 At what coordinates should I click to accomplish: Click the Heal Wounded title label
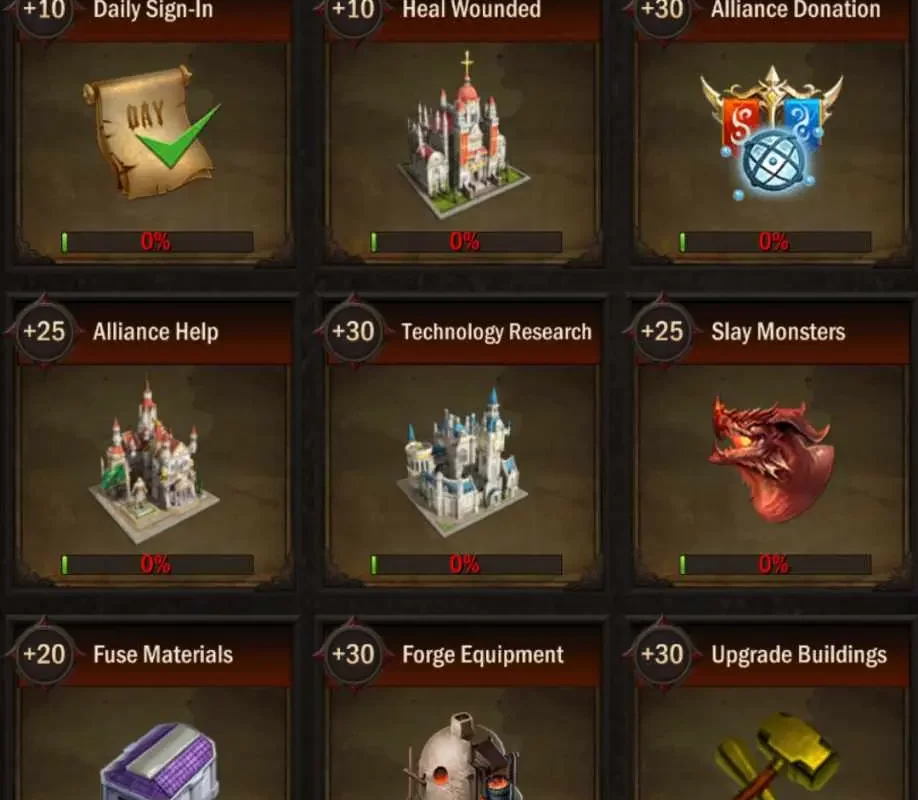pos(472,9)
